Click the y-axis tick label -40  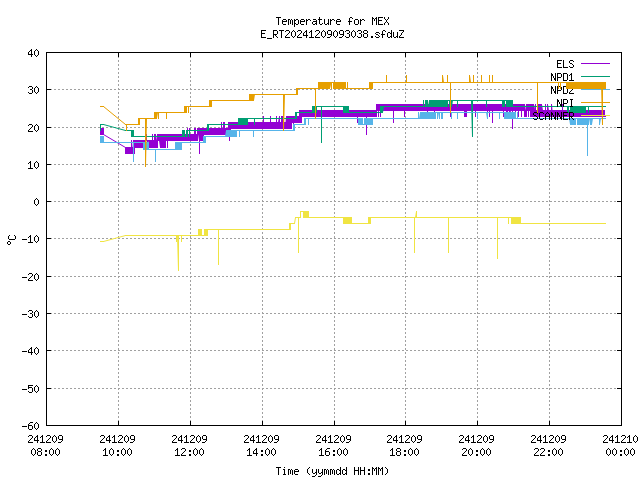tap(31, 351)
